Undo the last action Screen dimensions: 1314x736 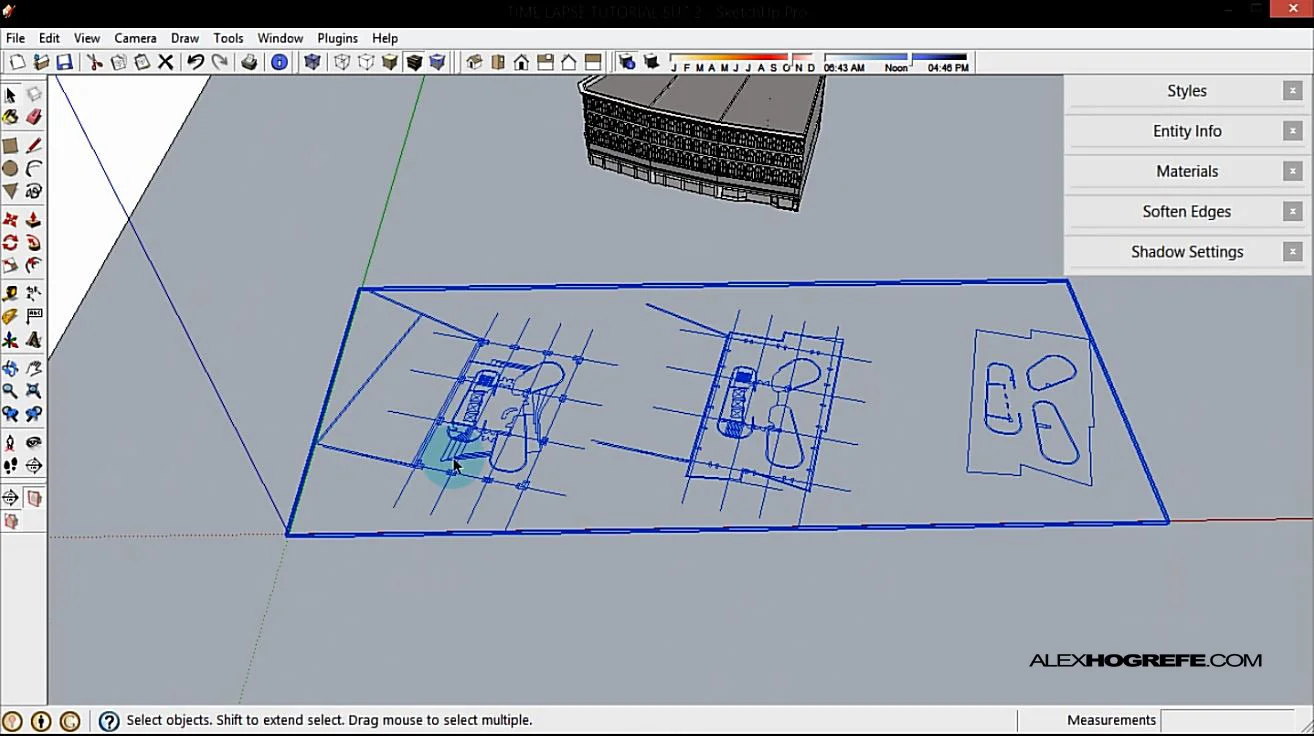pyautogui.click(x=196, y=62)
